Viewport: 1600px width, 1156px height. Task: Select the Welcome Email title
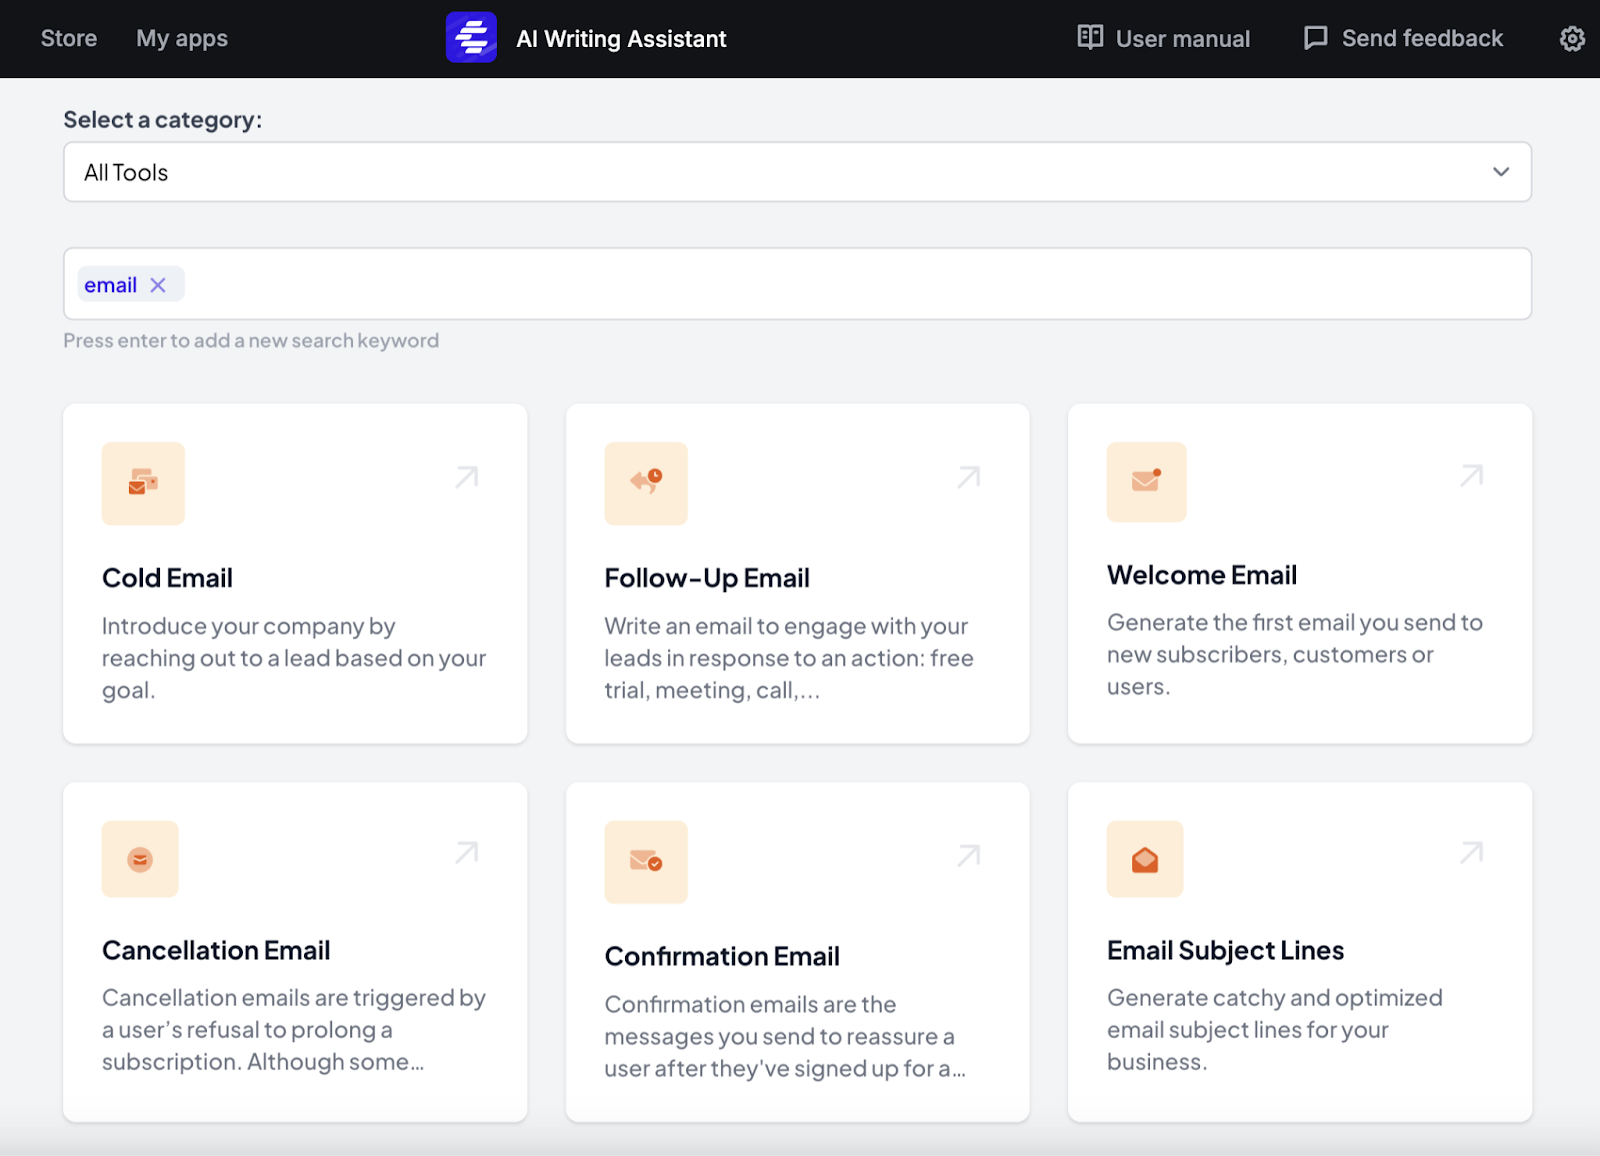point(1202,575)
